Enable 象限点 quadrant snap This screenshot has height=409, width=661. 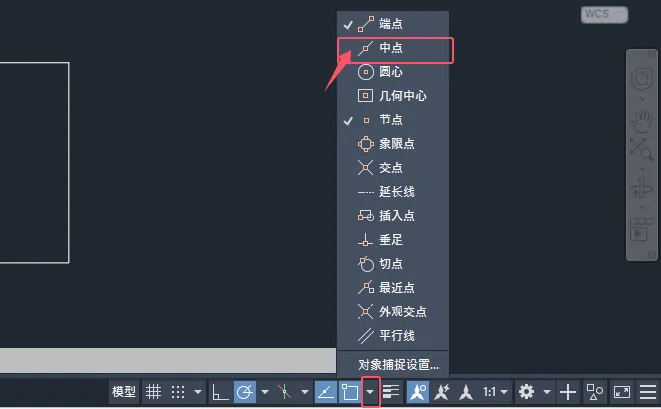(x=393, y=144)
